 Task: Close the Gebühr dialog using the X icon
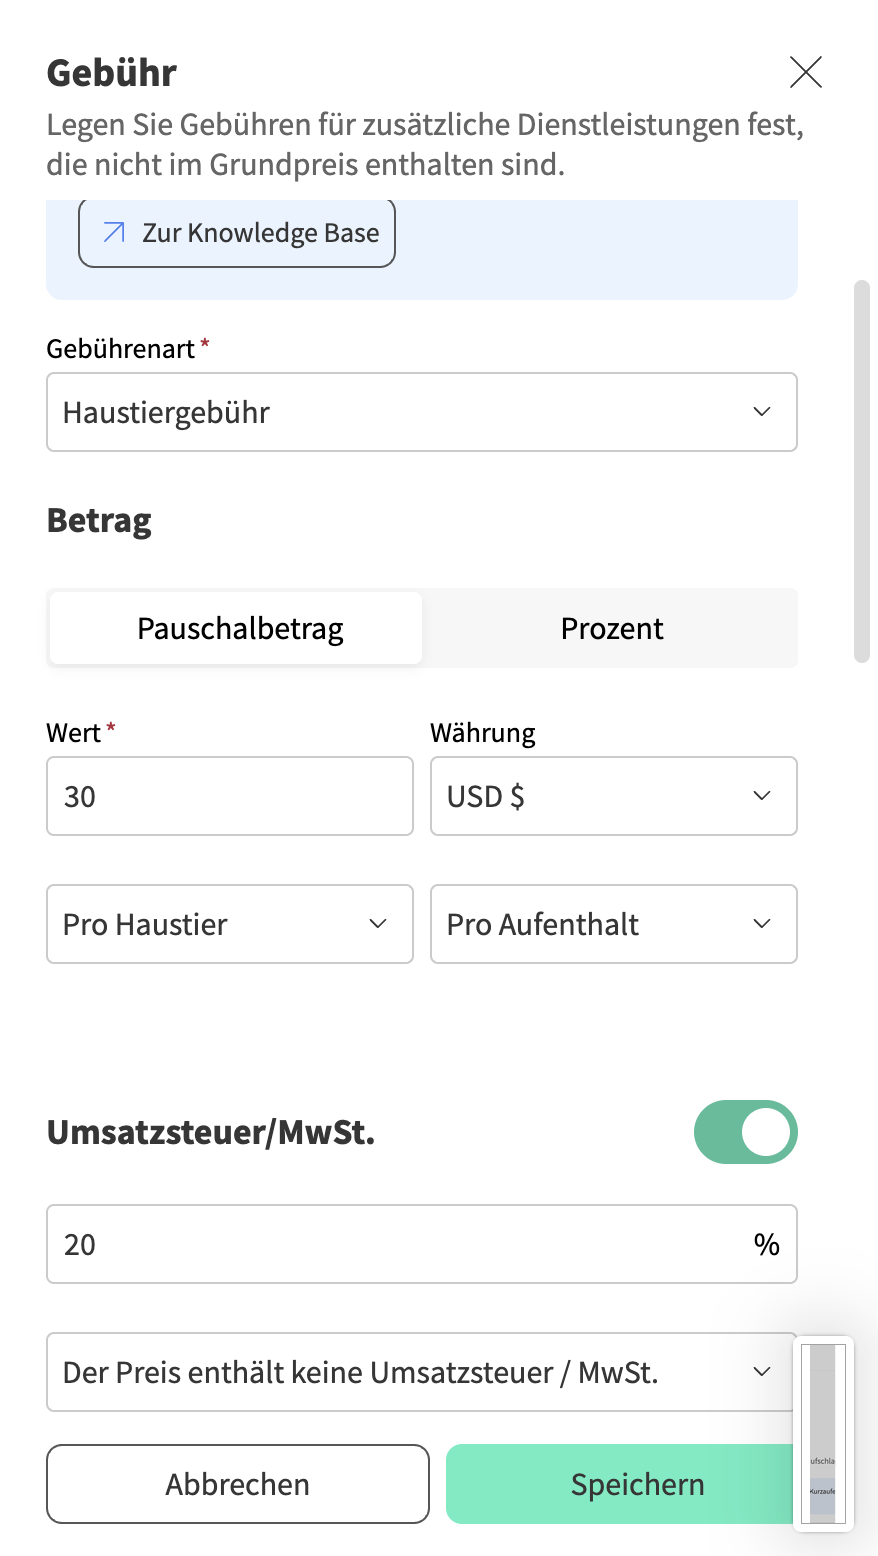pyautogui.click(x=806, y=72)
